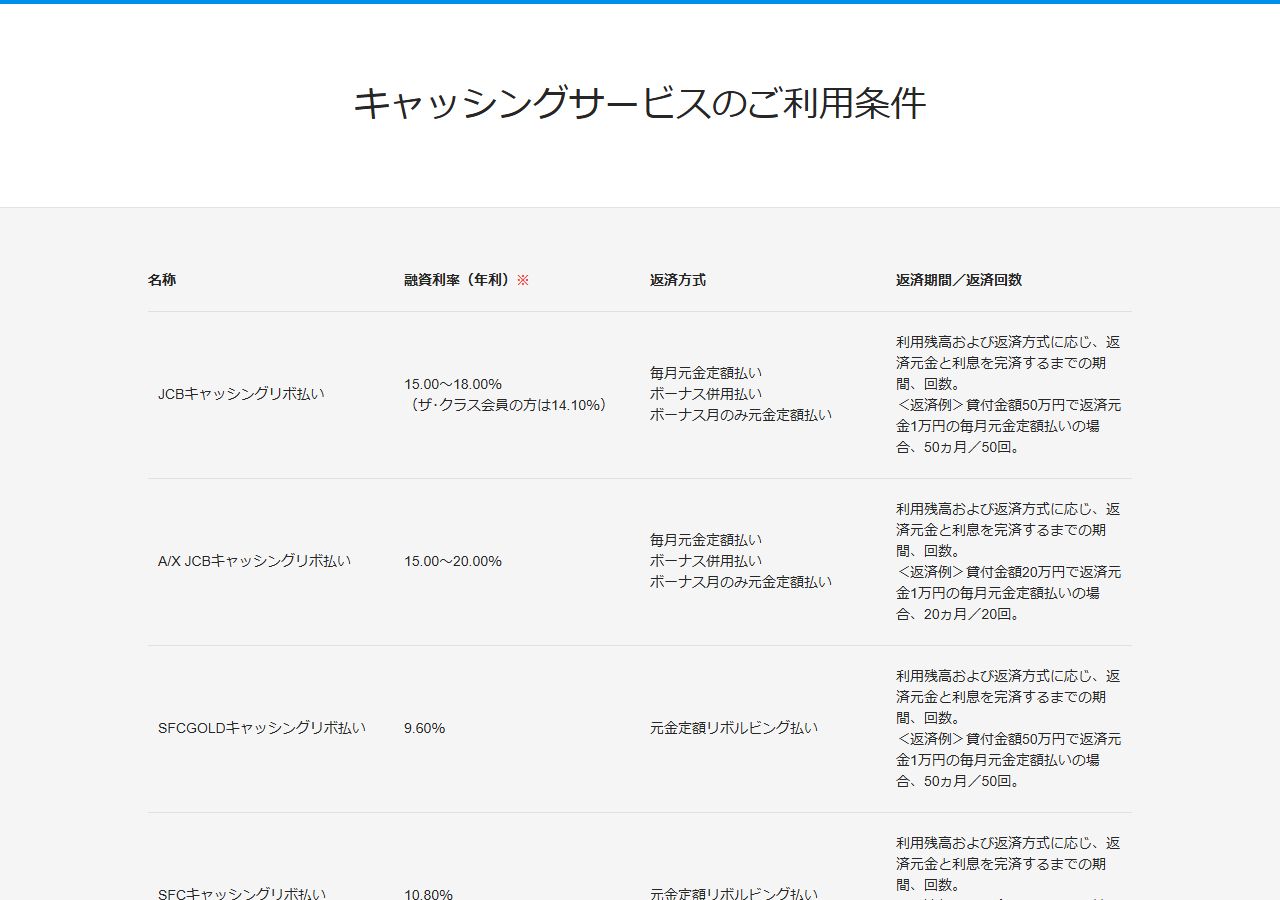Click "ボーナス月のみ元金定額払い" in the A/X JCB row
Image resolution: width=1280 pixels, height=900 pixels.
coord(741,582)
